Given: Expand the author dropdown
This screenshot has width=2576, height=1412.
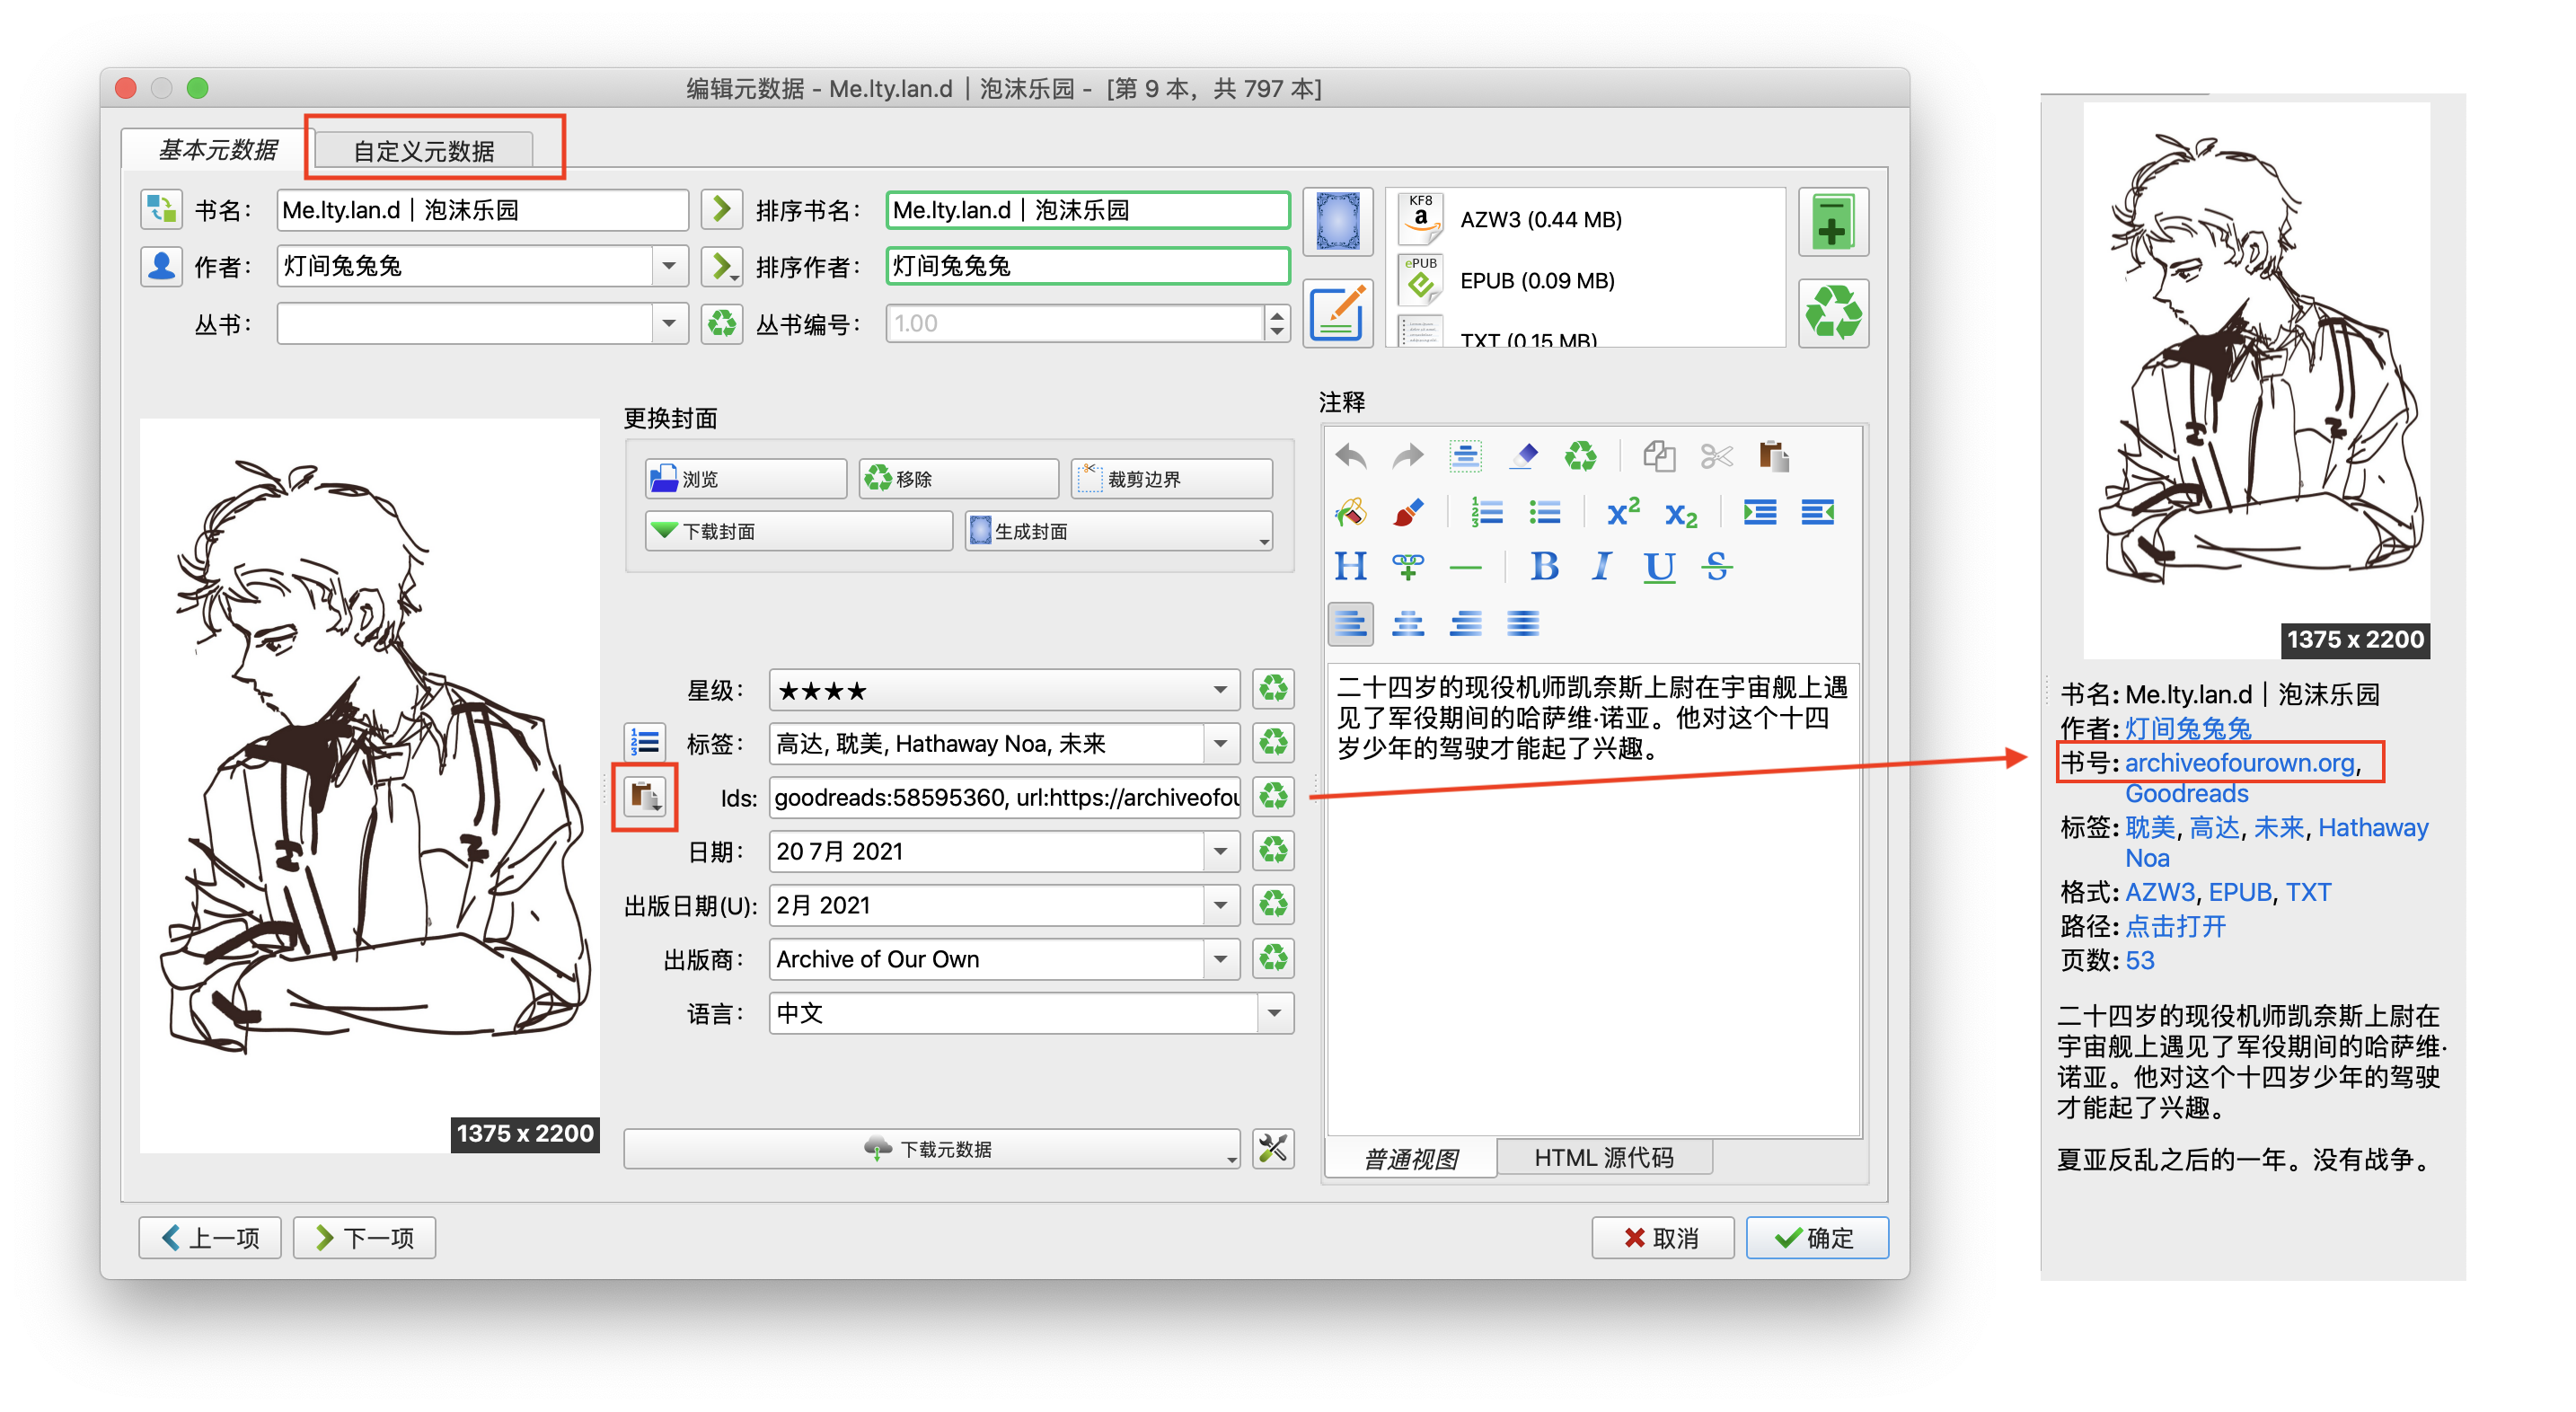Looking at the screenshot, I should 669,266.
